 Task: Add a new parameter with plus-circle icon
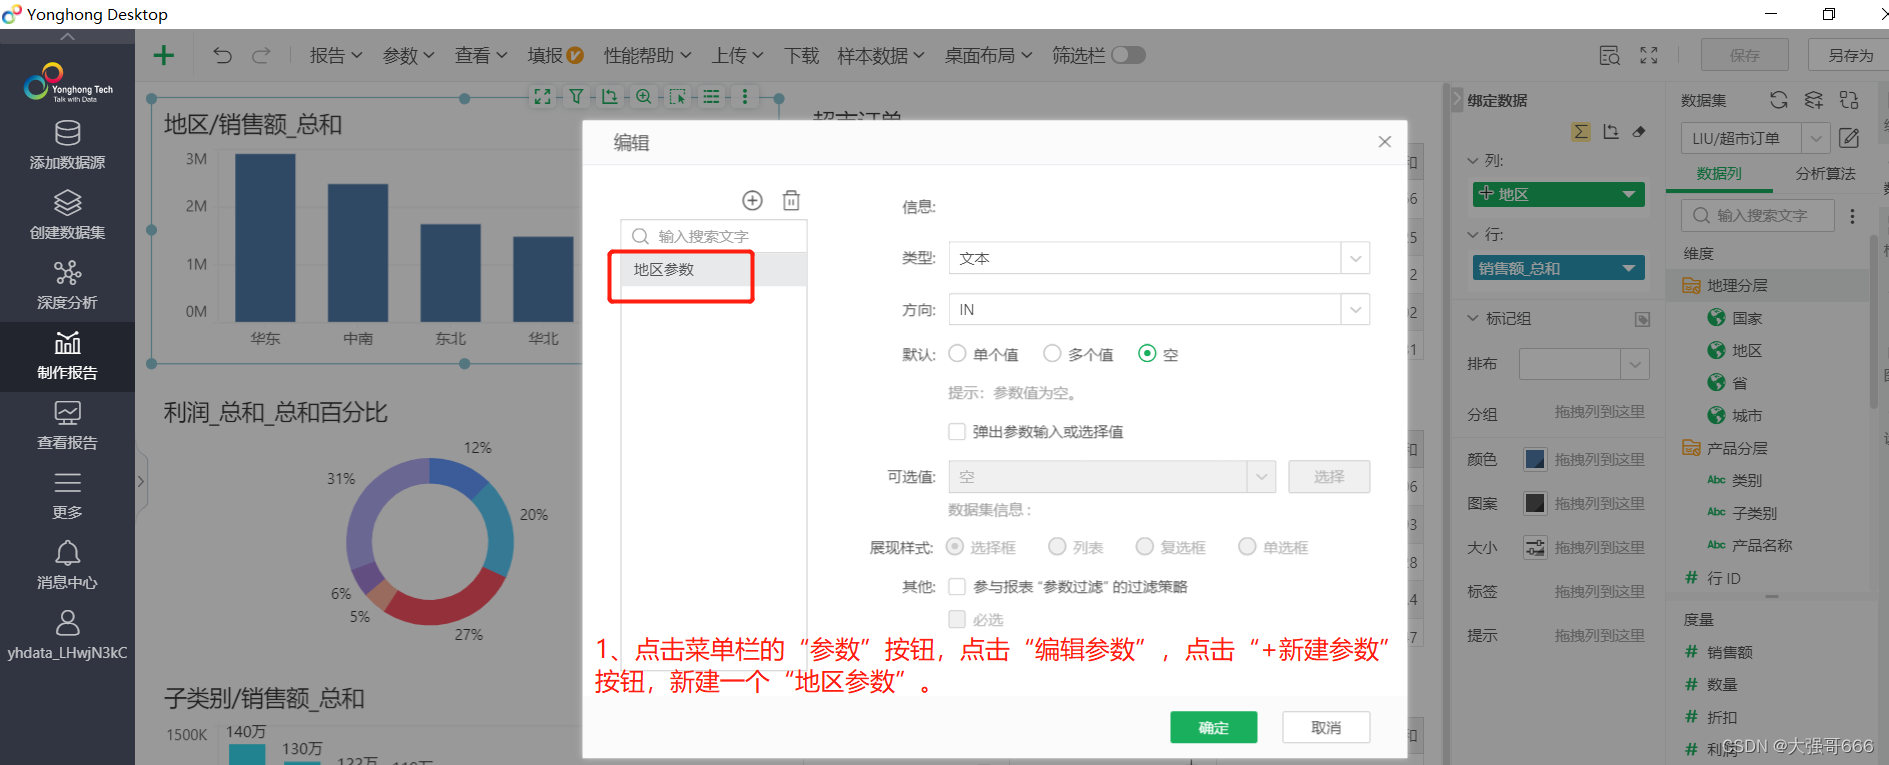click(x=752, y=200)
